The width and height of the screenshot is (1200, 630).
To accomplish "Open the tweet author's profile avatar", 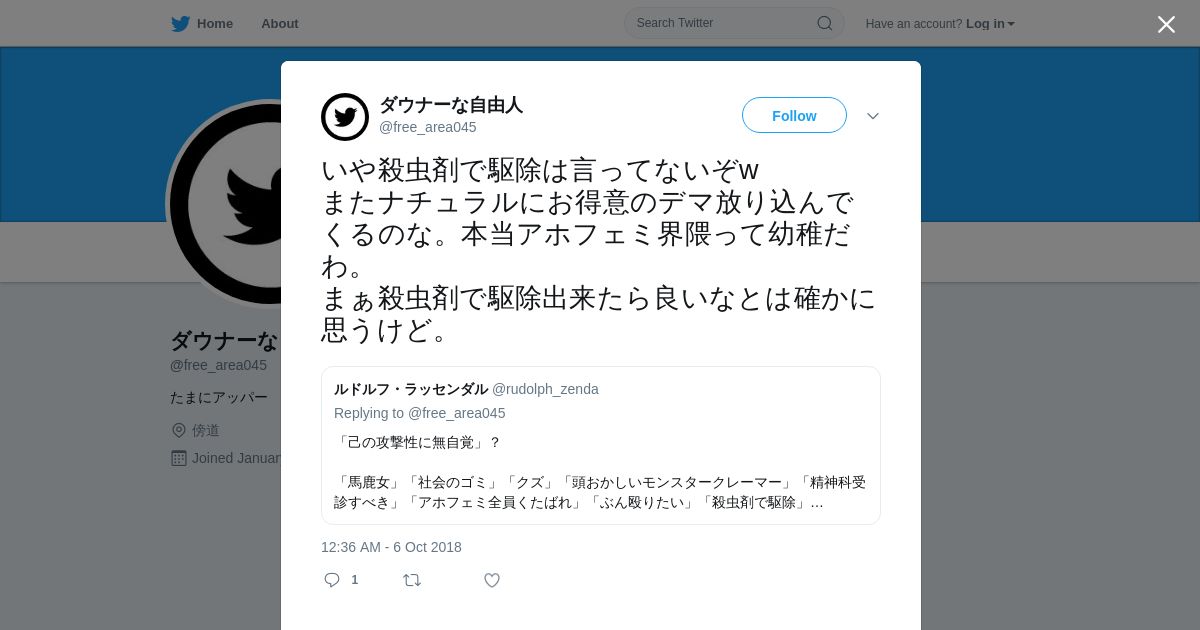I will [x=345, y=117].
